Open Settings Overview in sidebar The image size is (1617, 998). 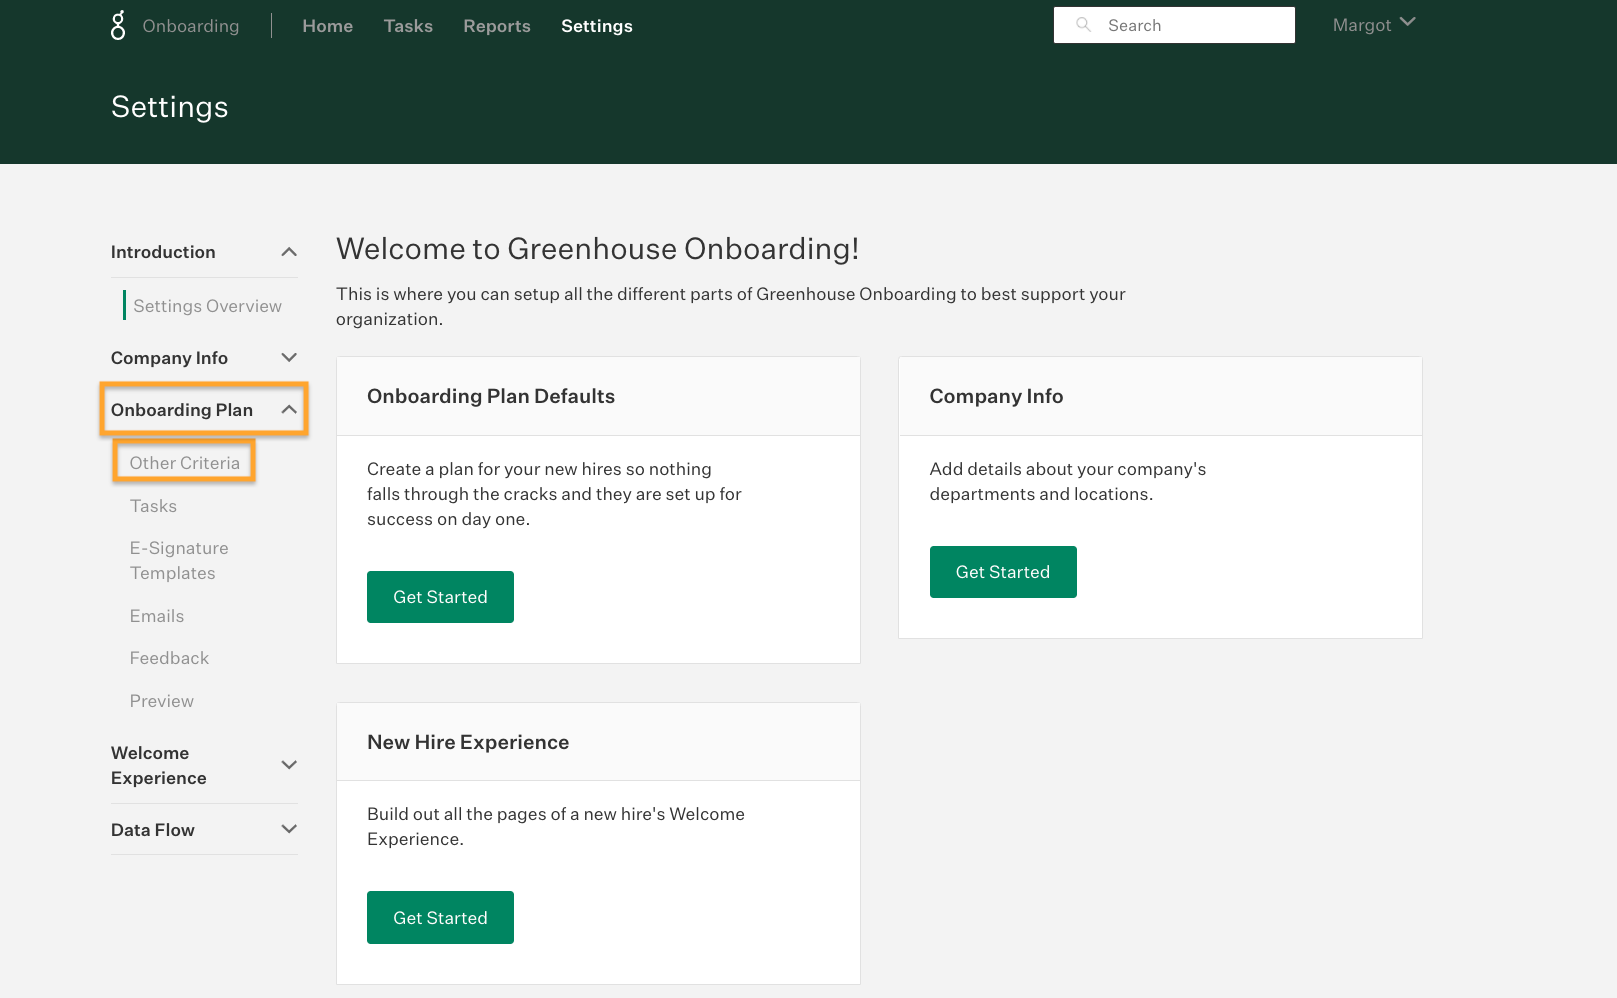point(207,306)
